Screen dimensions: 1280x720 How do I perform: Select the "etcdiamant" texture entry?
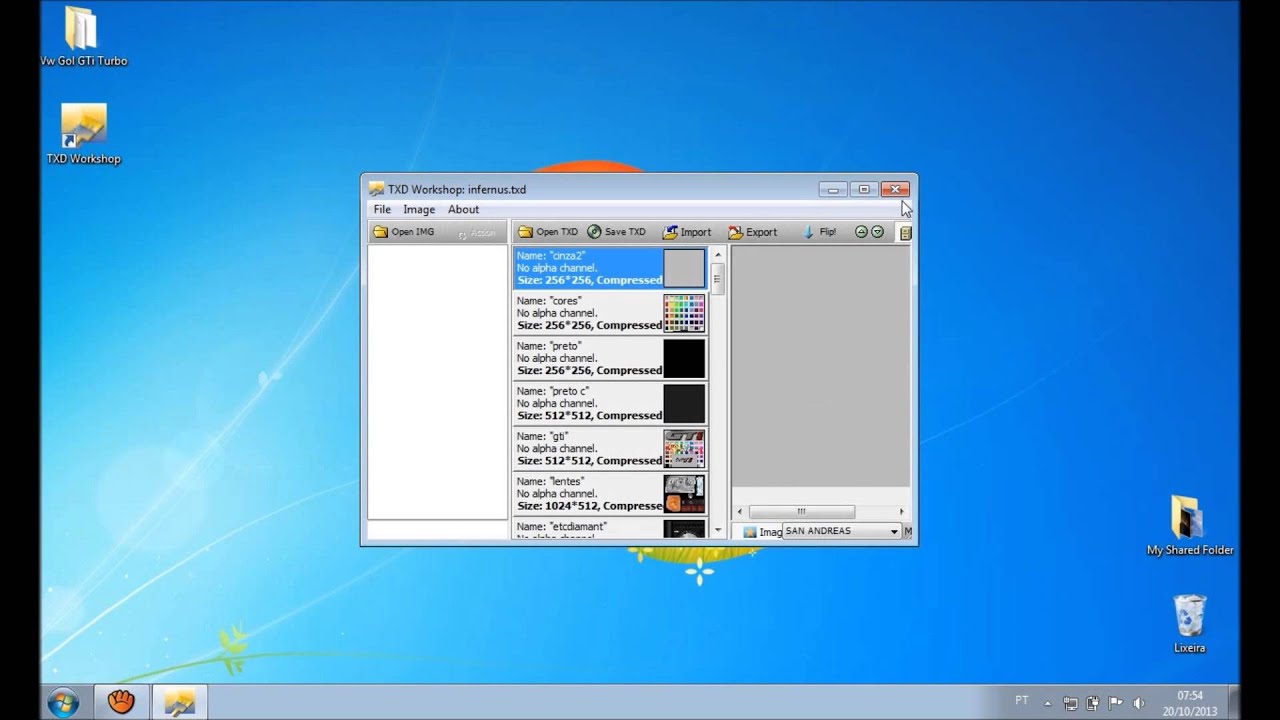pos(610,529)
